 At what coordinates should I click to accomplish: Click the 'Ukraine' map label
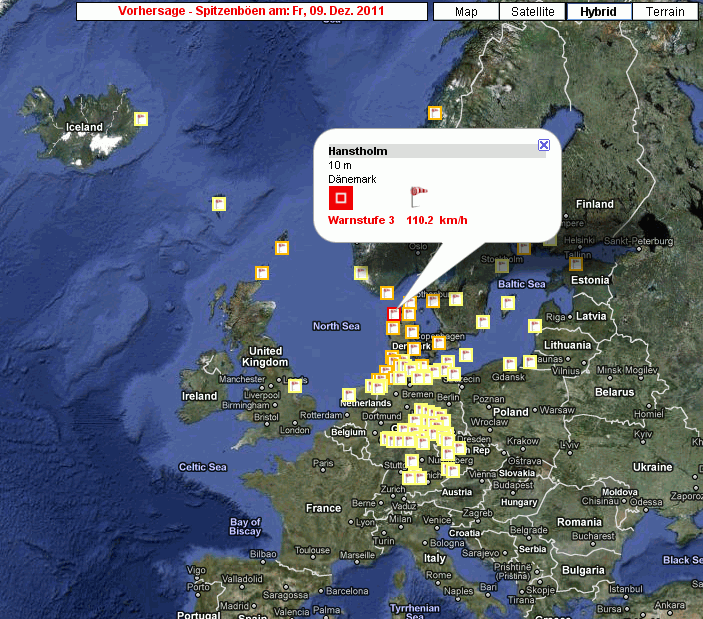coord(652,467)
